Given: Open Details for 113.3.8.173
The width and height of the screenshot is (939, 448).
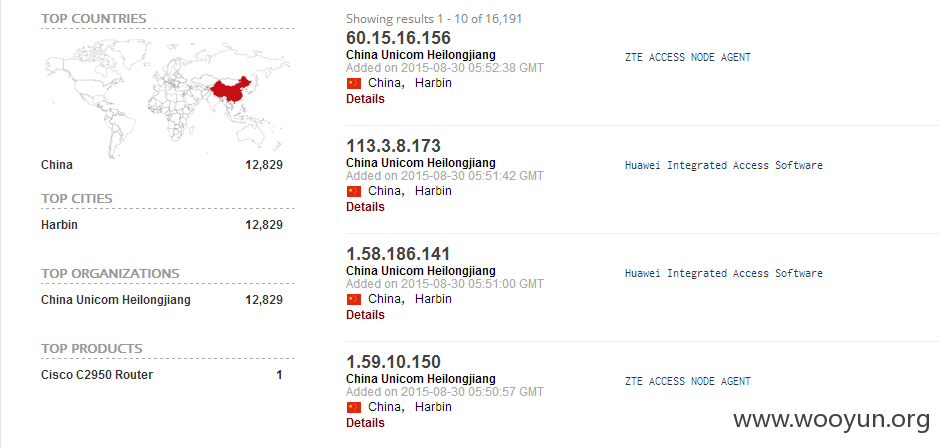Looking at the screenshot, I should coord(365,207).
